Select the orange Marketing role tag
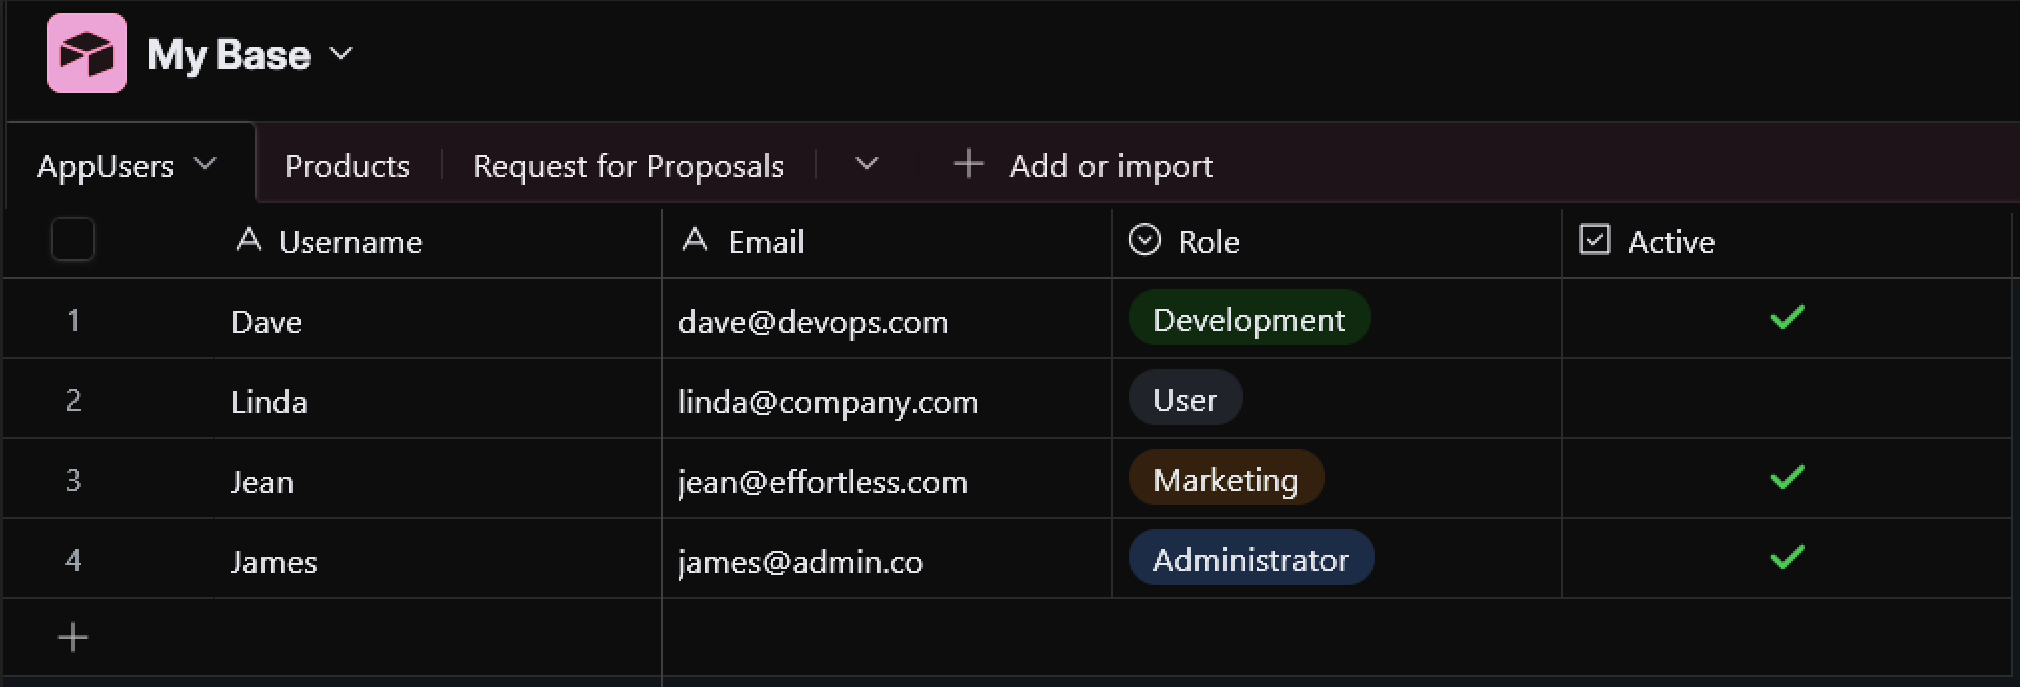 coord(1225,479)
